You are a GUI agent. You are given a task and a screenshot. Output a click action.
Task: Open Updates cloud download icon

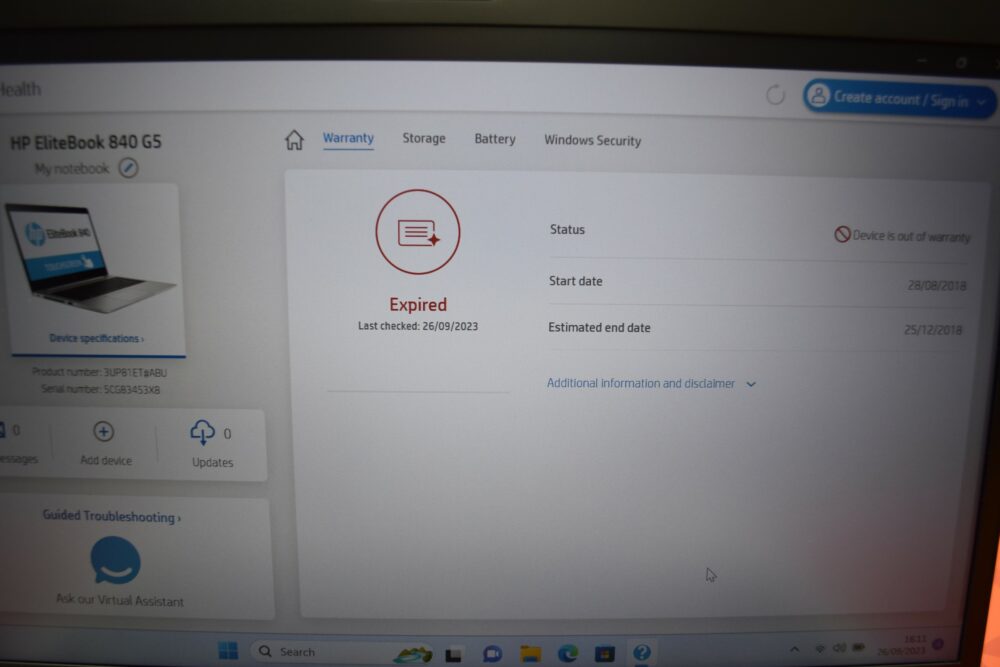coord(202,432)
